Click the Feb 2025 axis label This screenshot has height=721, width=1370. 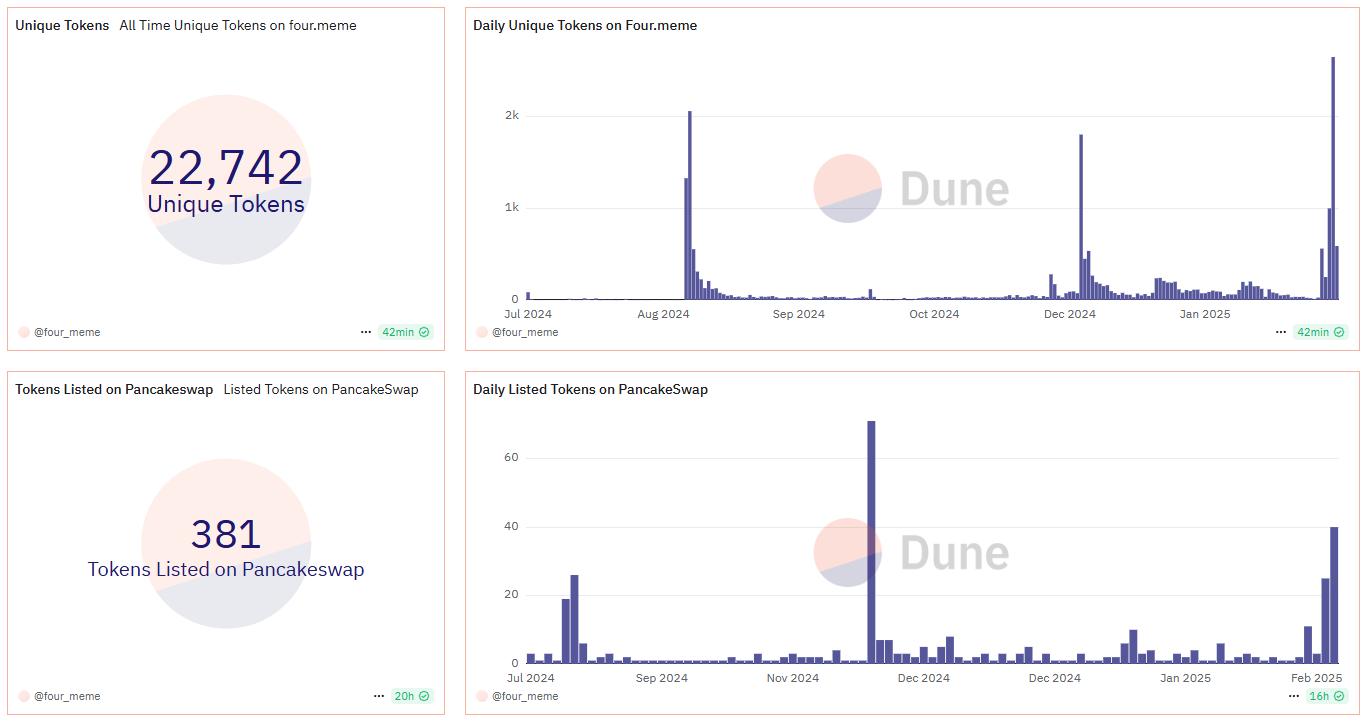pos(1317,678)
